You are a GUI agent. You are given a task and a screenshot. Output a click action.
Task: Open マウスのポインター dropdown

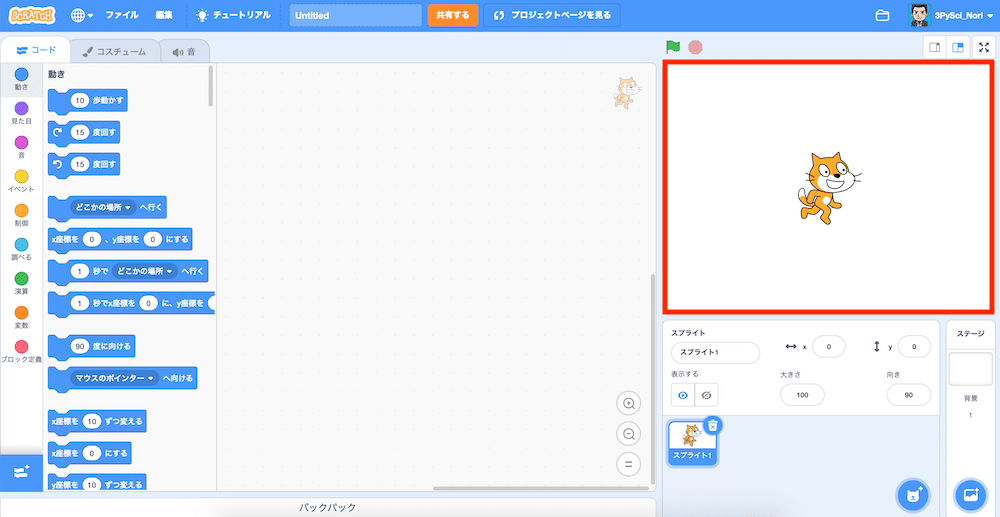pyautogui.click(x=115, y=378)
